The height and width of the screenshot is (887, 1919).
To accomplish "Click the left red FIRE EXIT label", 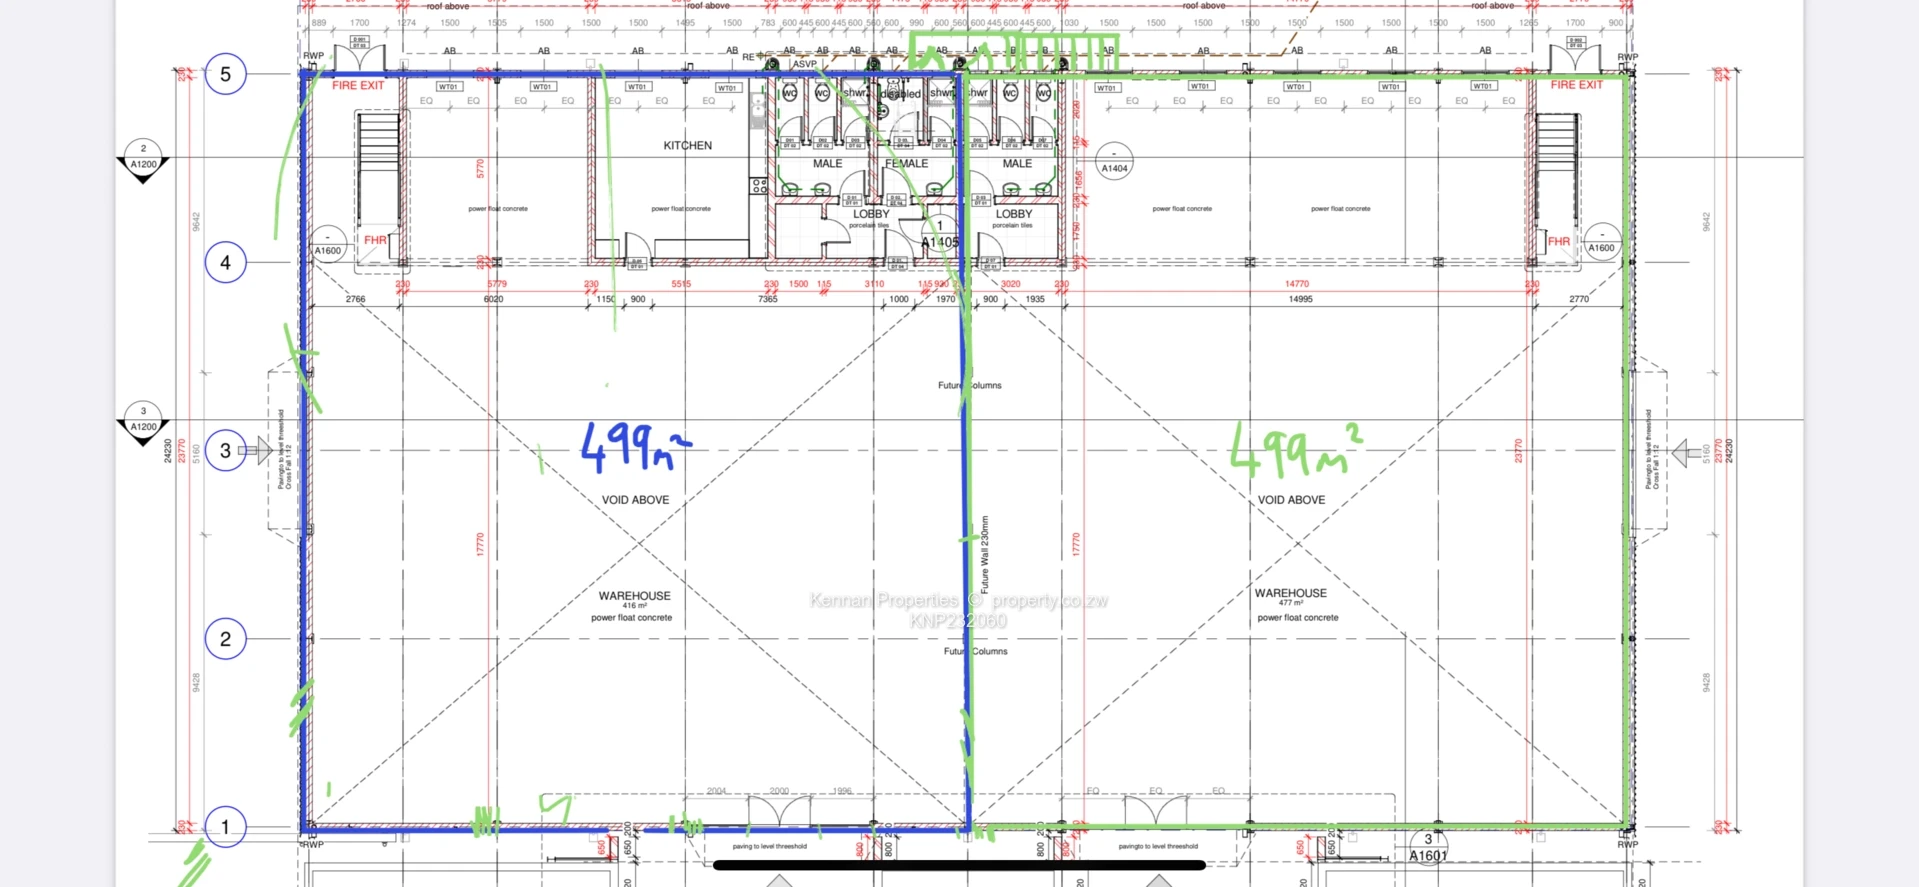I will (358, 86).
